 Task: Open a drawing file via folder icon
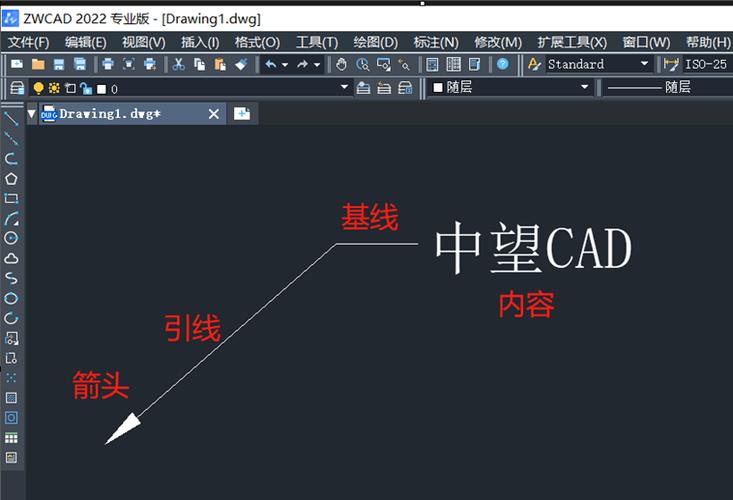click(38, 64)
